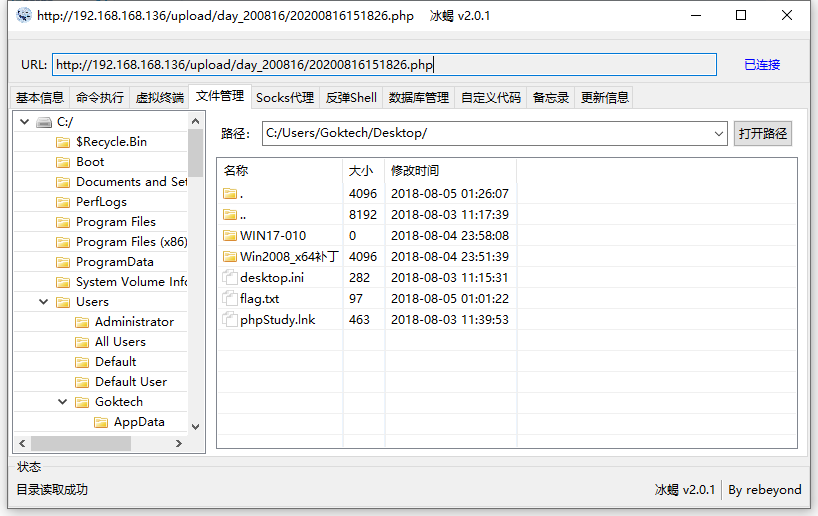Viewport: 818px width, 516px height.
Task: Collapse the Users tree node
Action: (x=44, y=302)
